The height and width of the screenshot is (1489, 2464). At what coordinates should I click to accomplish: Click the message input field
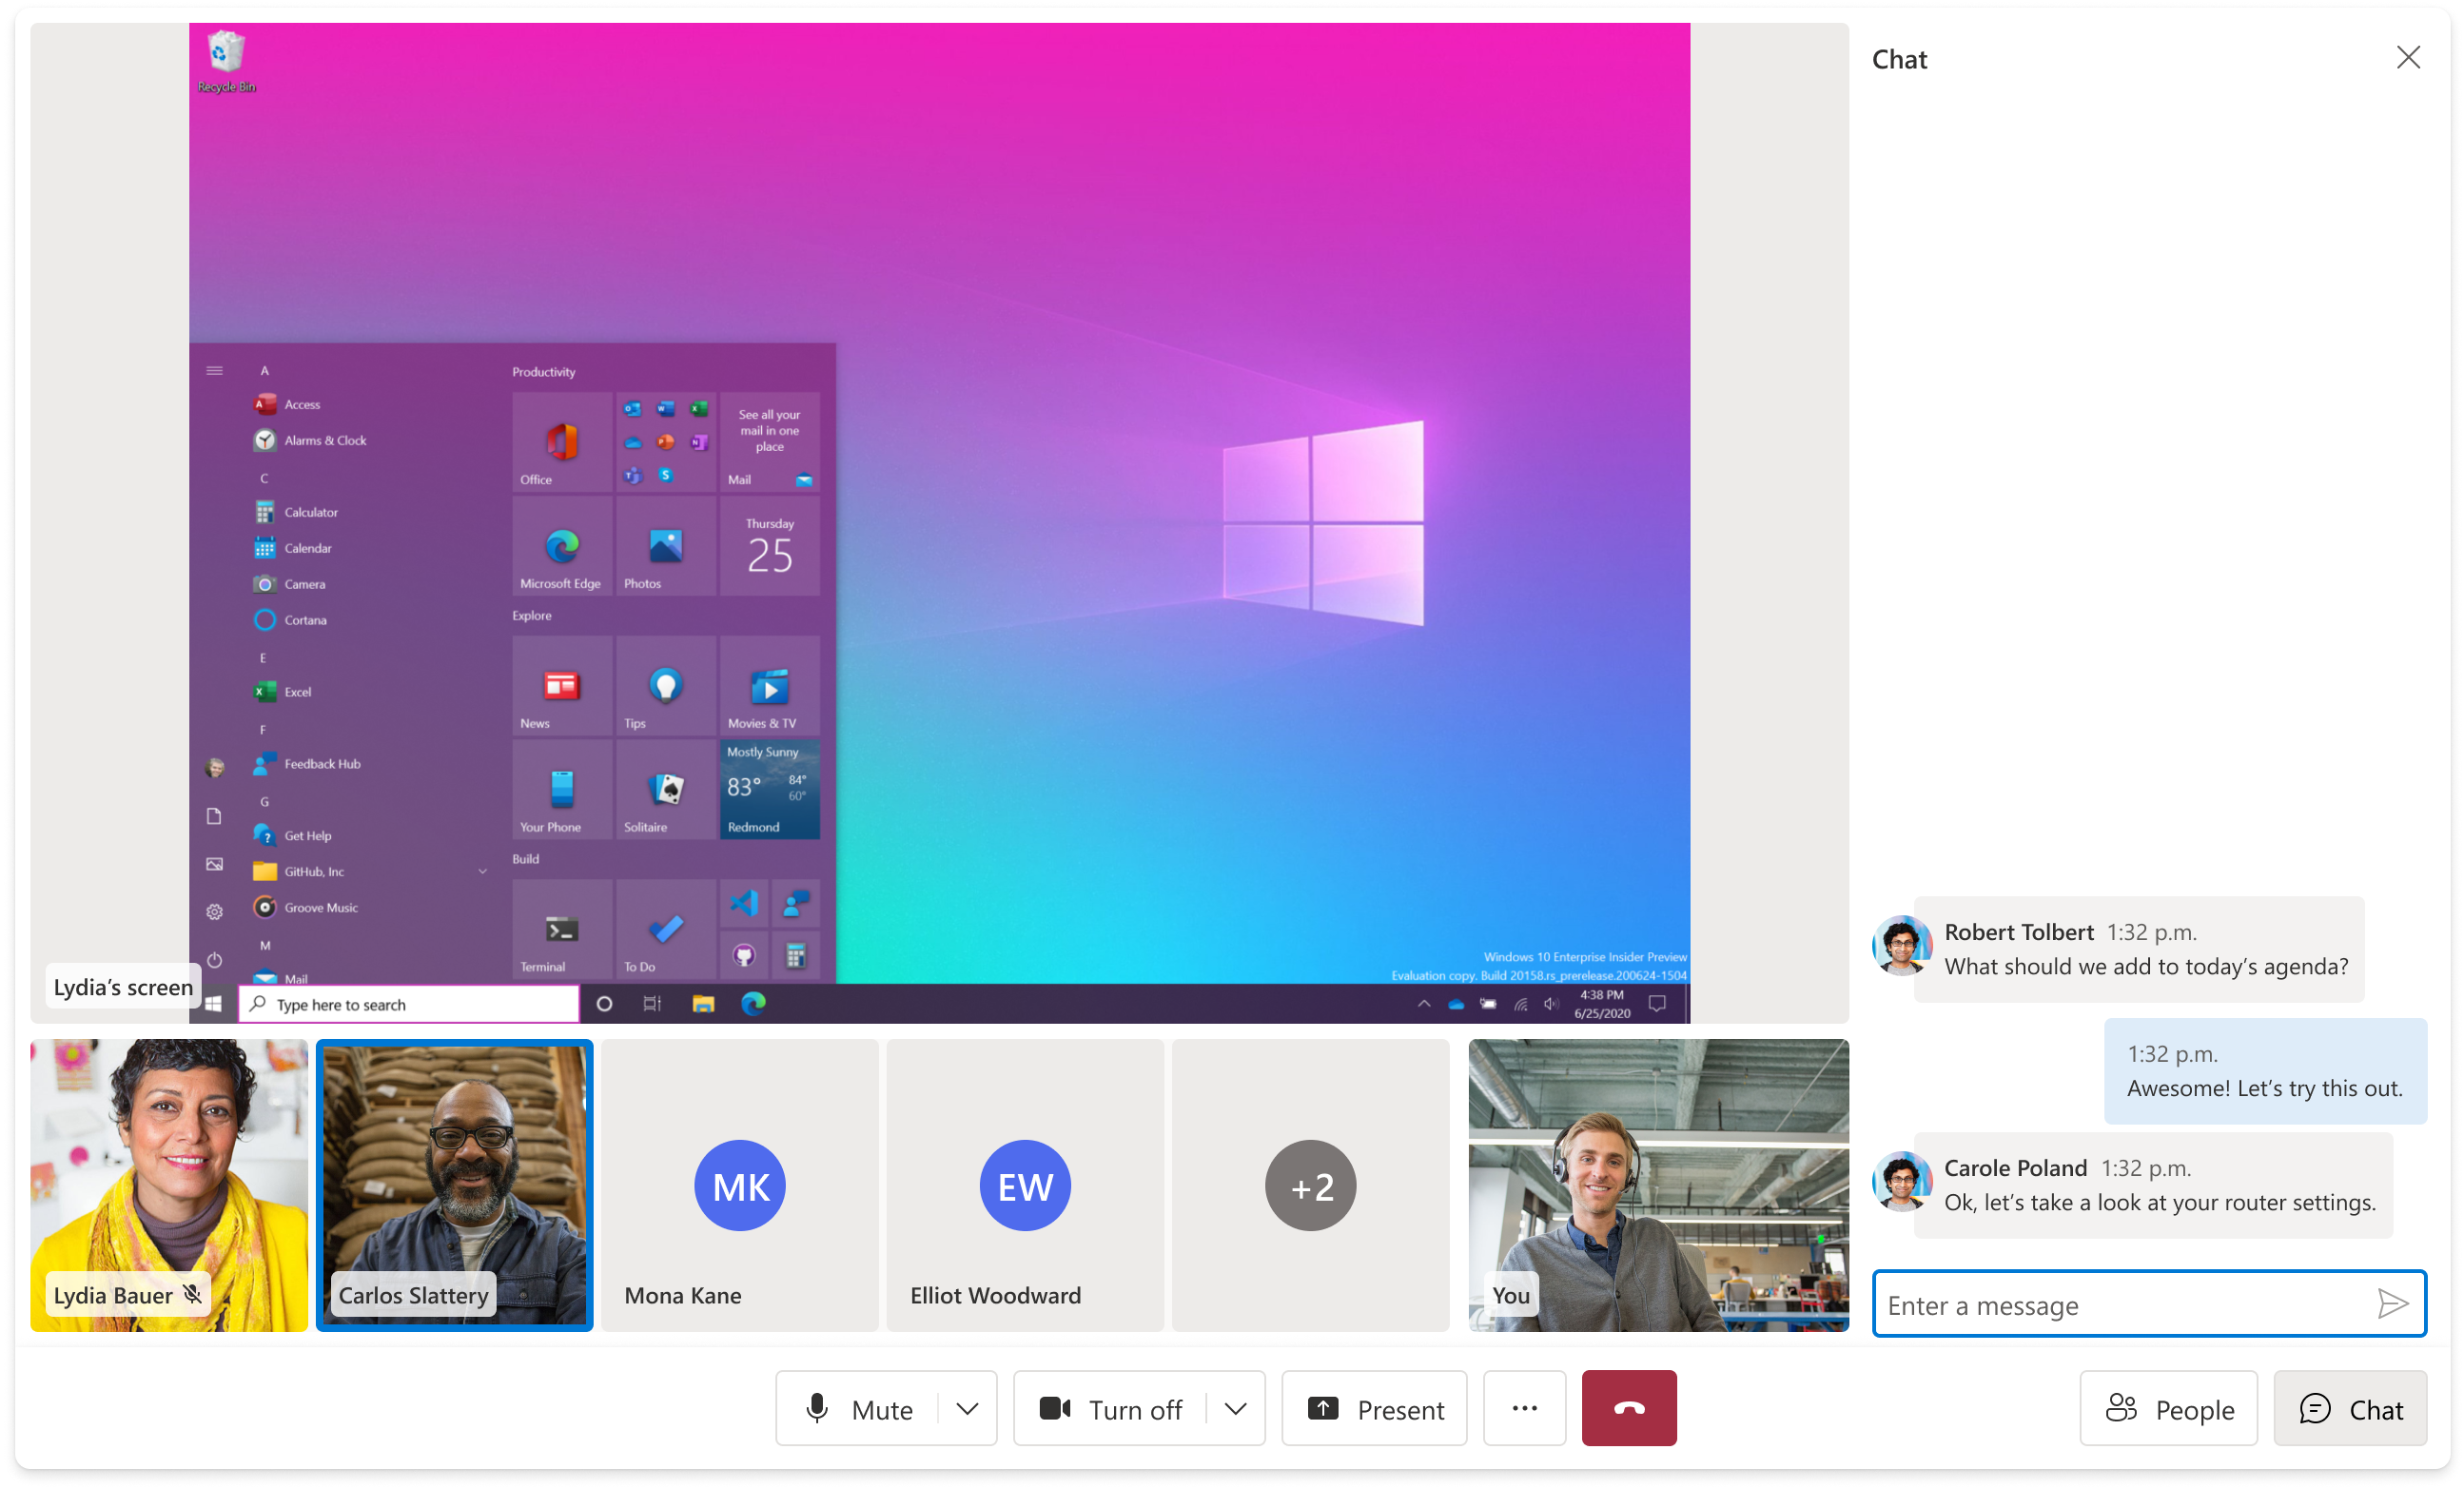click(x=2121, y=1304)
